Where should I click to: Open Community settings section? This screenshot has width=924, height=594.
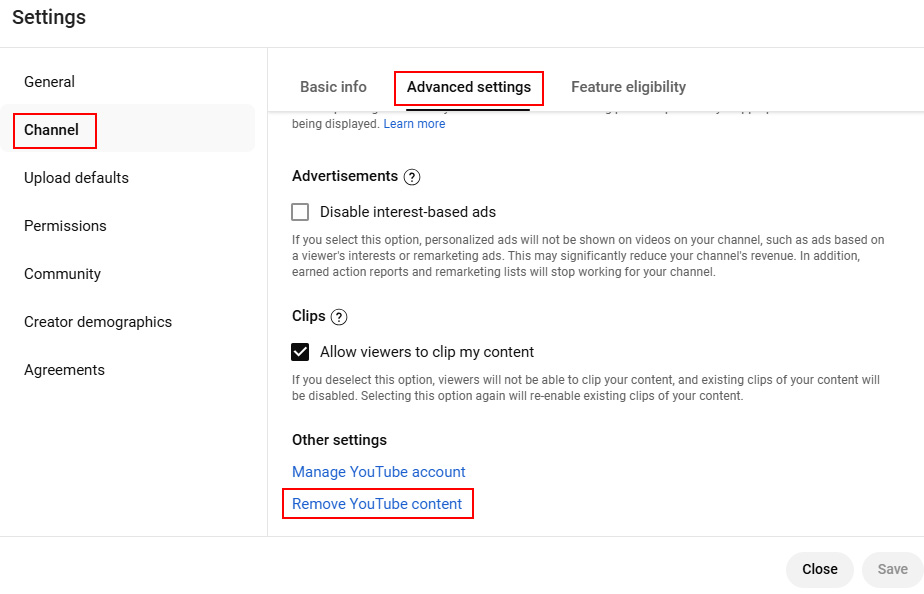62,274
